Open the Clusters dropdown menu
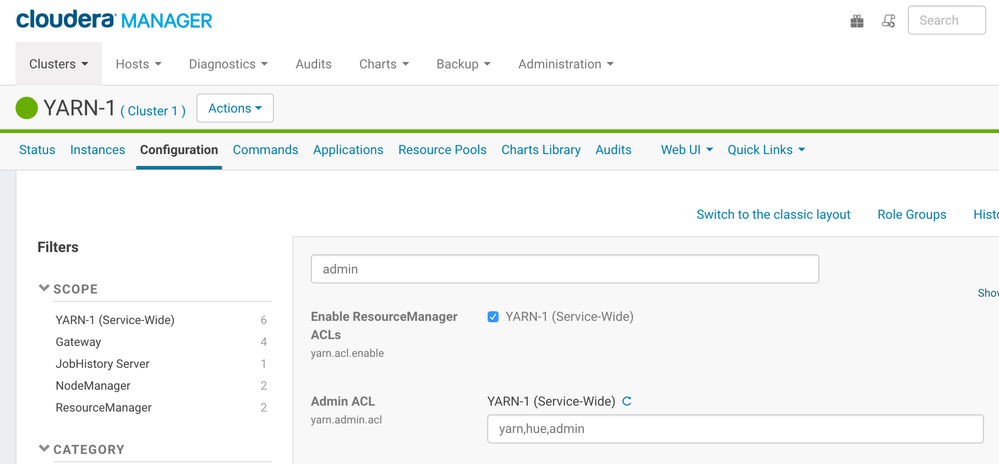The image size is (999, 464). (x=58, y=64)
